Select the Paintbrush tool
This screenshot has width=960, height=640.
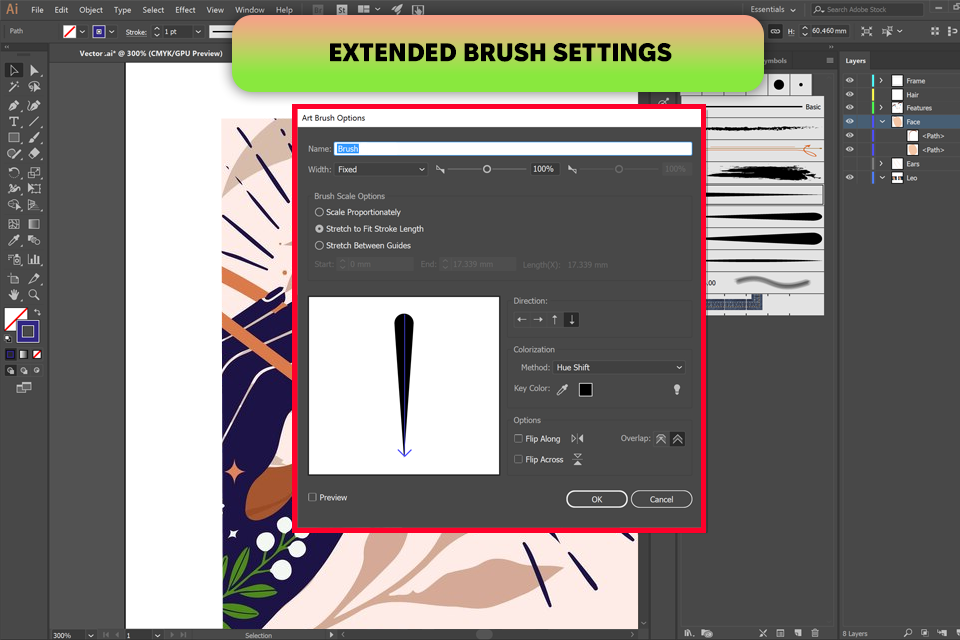[x=34, y=138]
